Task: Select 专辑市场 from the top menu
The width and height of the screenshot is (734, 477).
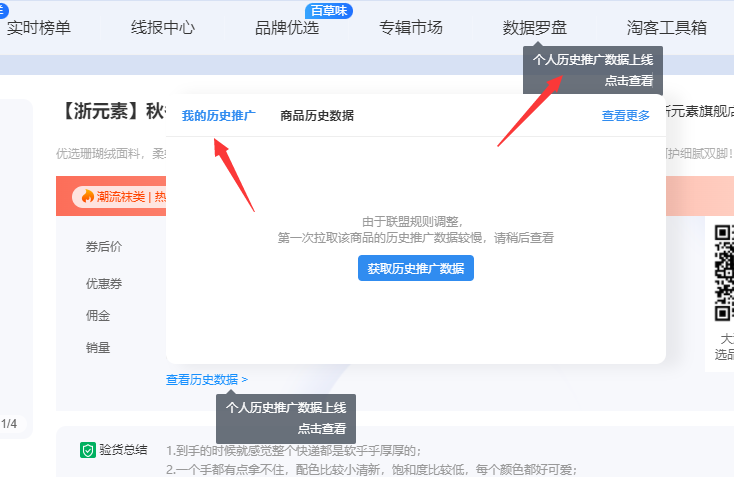Action: coord(410,28)
